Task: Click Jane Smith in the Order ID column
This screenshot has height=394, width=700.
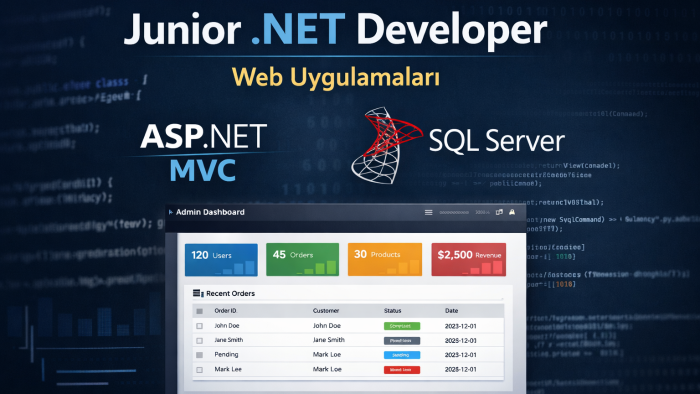Action: tap(229, 340)
